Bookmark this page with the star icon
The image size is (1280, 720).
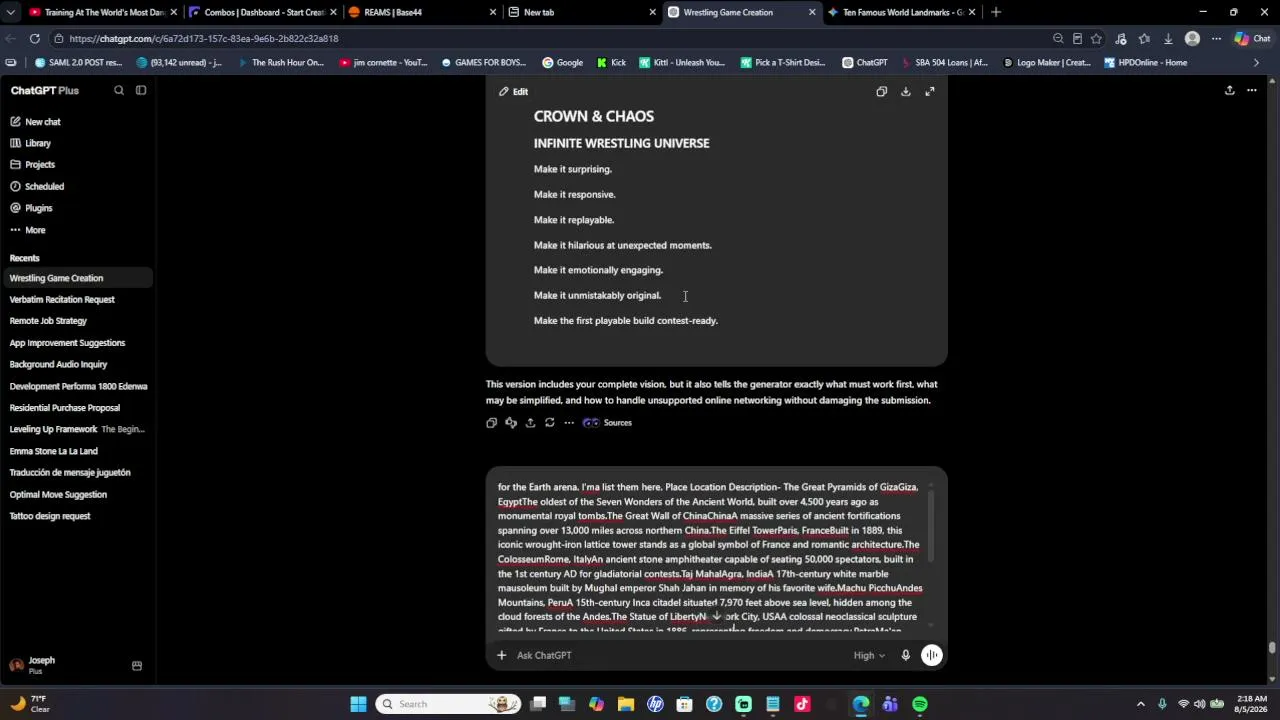point(1096,38)
